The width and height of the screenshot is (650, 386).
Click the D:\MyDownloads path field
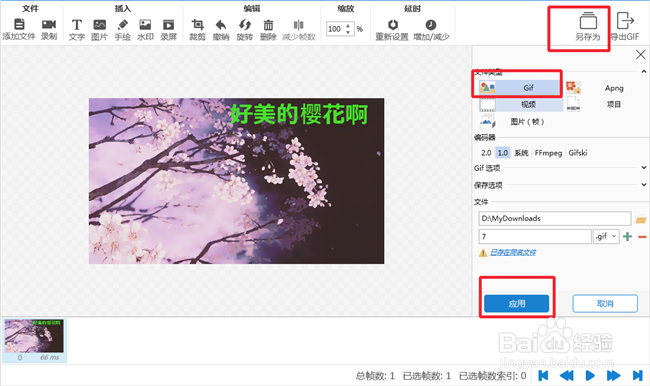tap(555, 218)
